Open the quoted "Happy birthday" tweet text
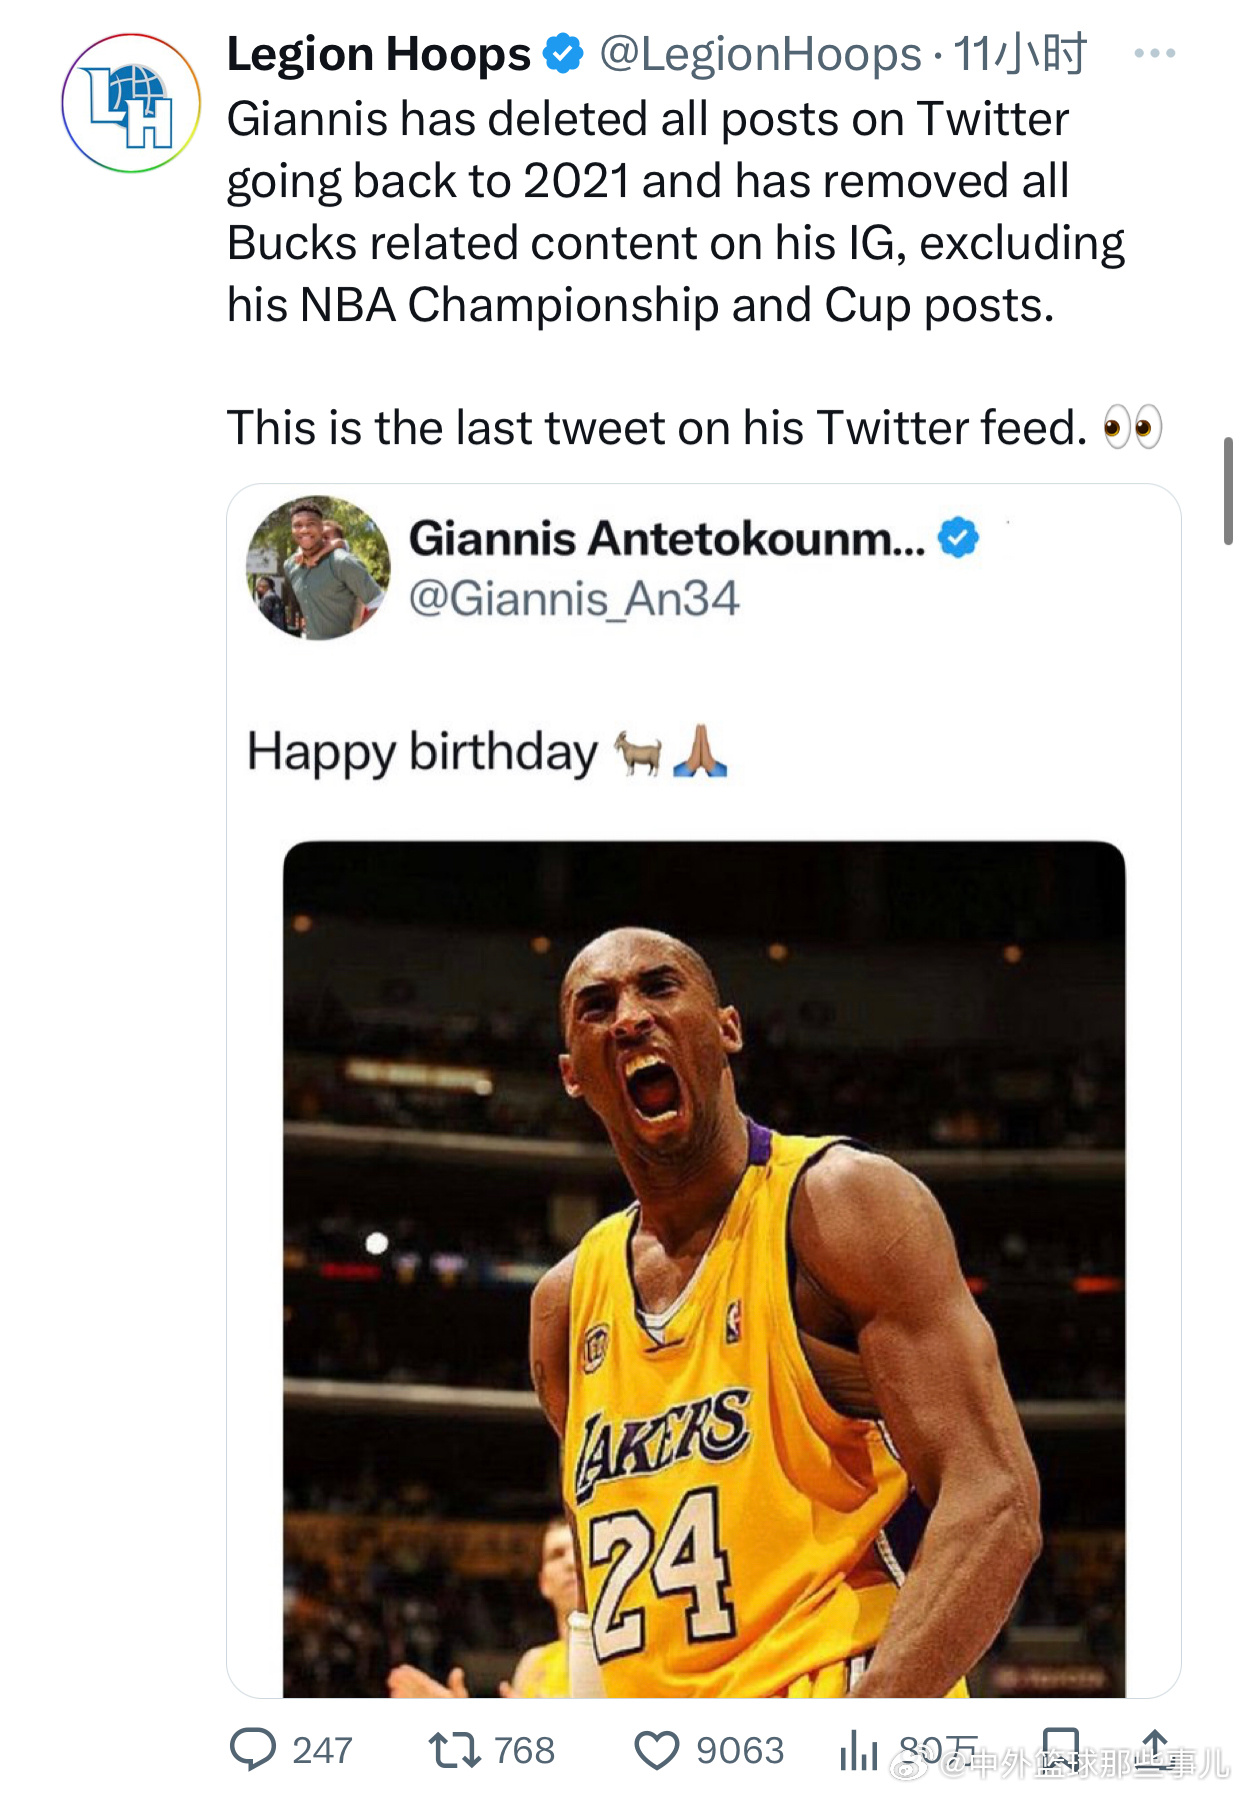The width and height of the screenshot is (1242, 1793). tap(422, 752)
